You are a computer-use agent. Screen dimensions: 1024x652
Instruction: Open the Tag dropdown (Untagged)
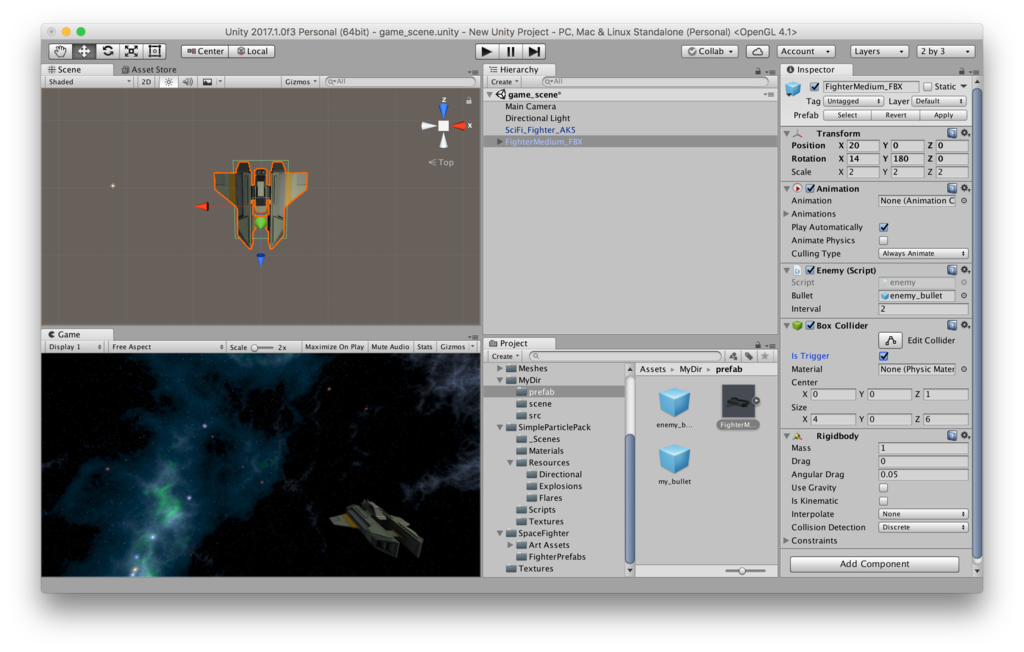[854, 101]
